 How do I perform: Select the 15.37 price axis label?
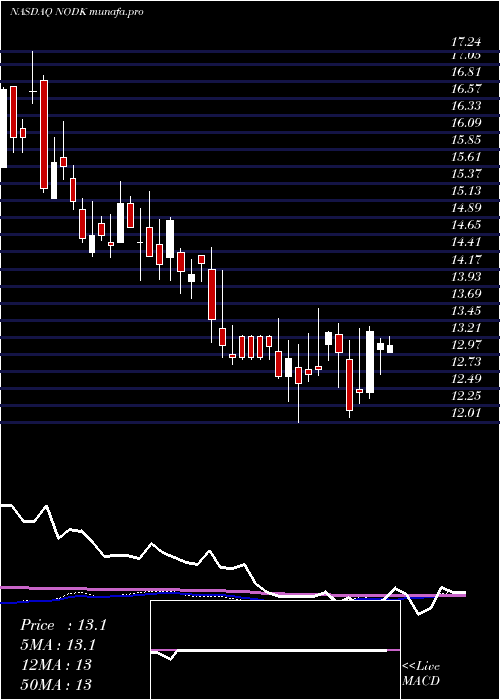click(x=466, y=174)
